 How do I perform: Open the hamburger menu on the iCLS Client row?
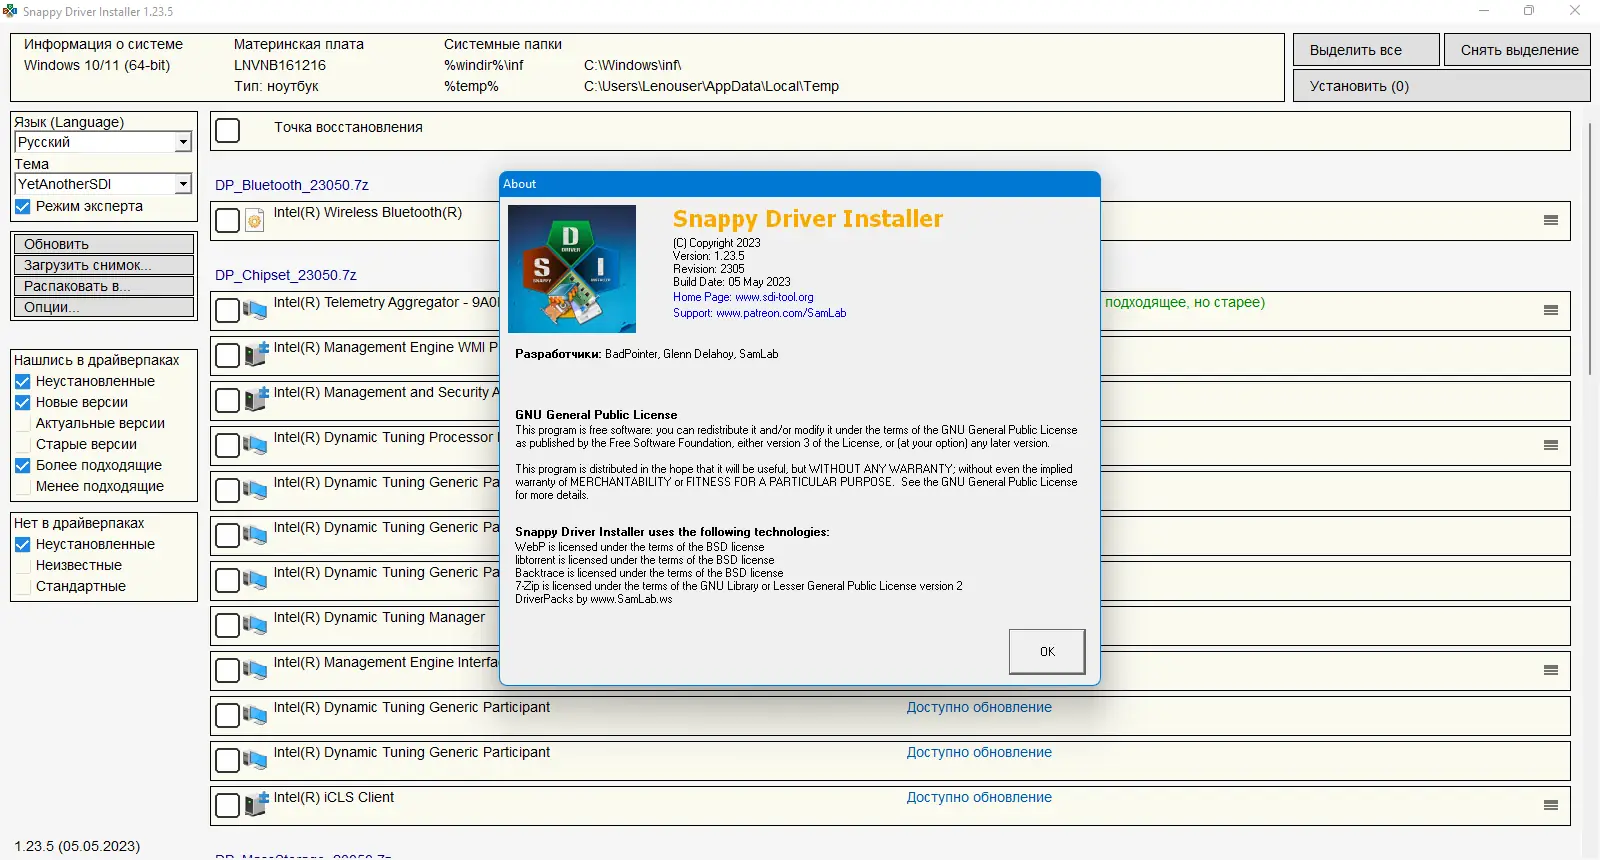[1551, 805]
